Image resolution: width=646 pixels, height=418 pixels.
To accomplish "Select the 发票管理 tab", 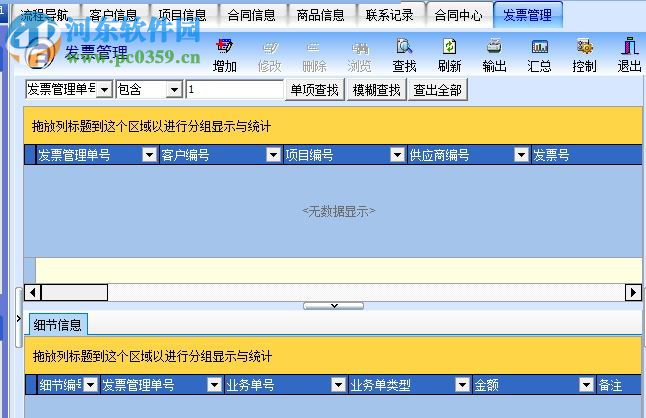I will (x=528, y=15).
